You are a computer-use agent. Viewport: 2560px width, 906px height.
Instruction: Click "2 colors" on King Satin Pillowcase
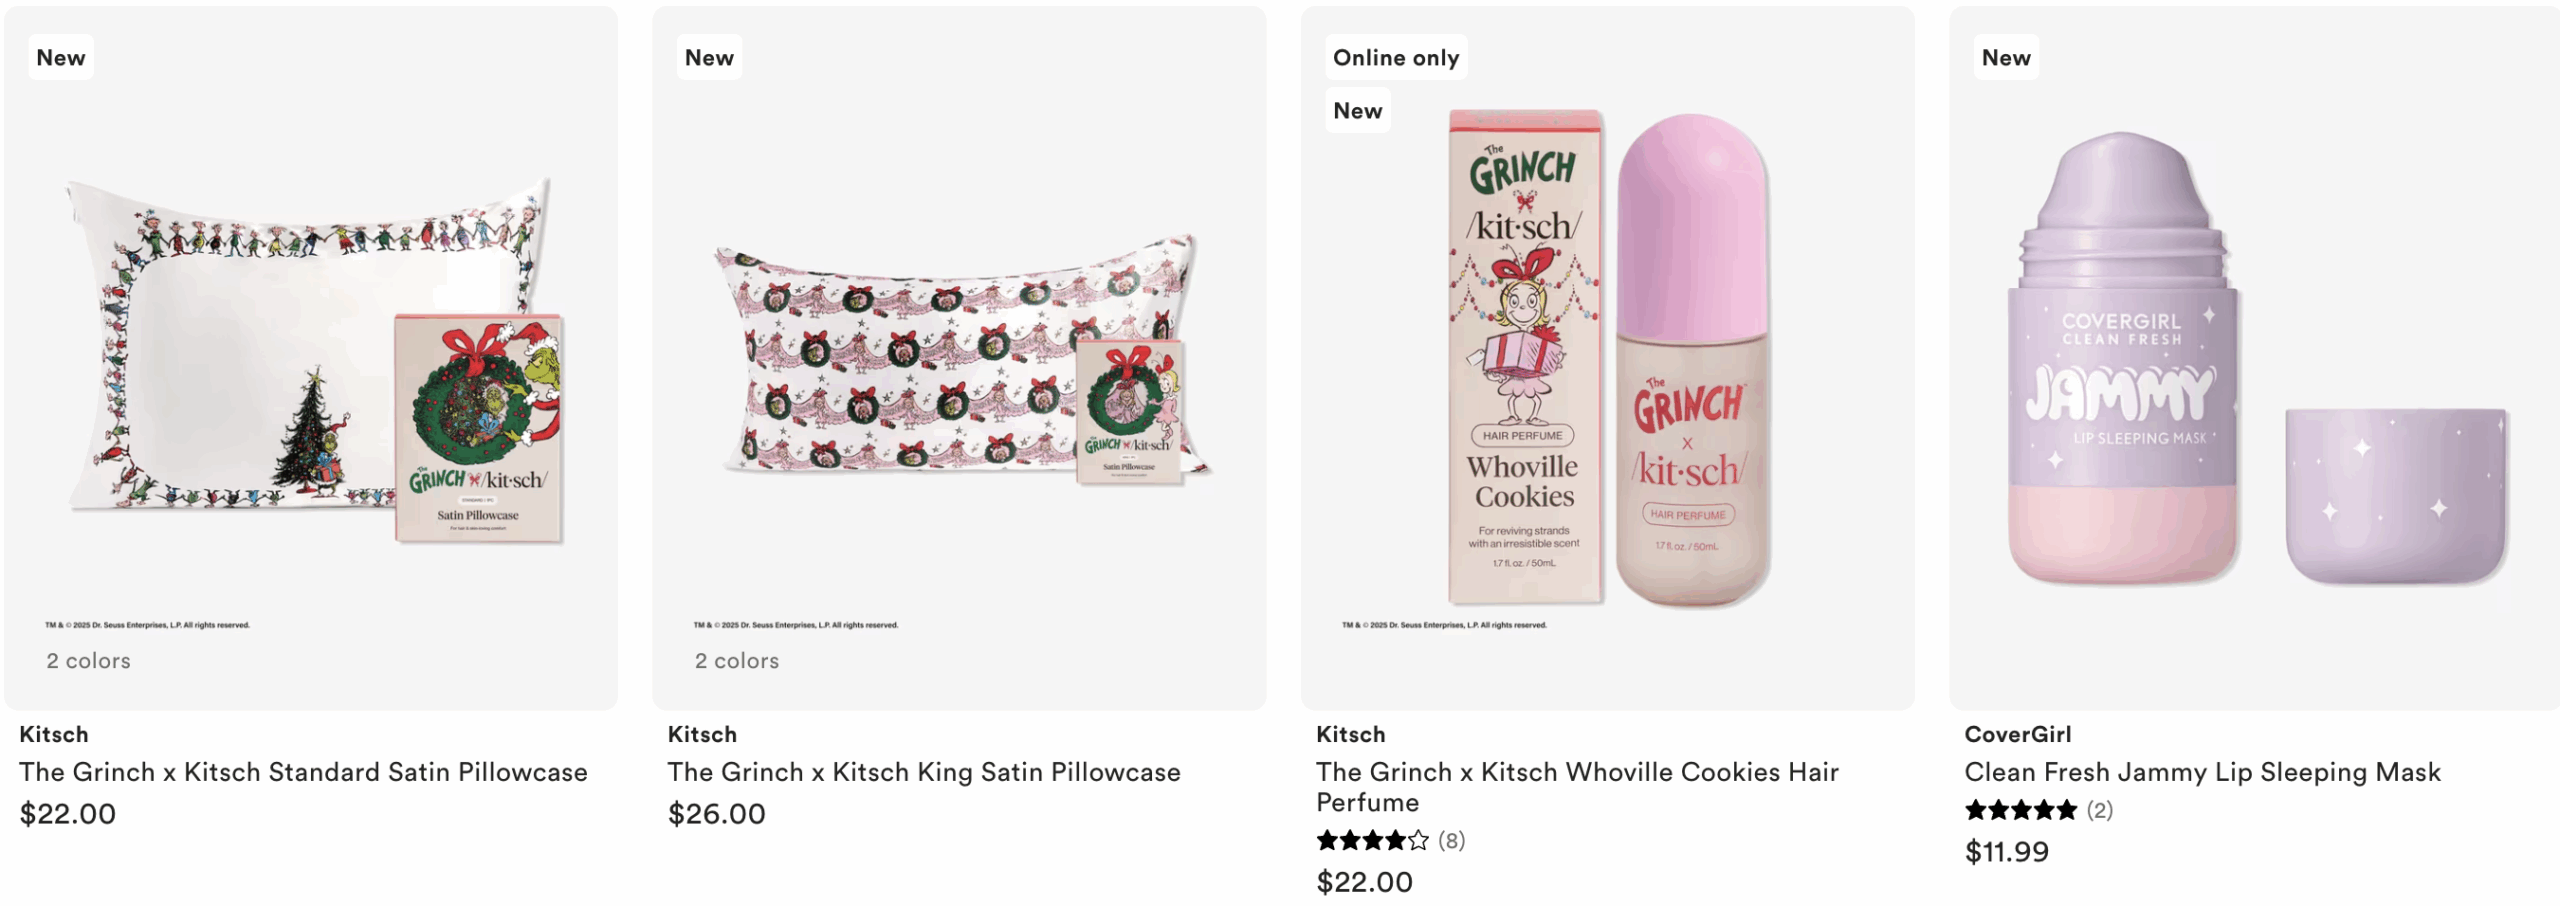(737, 661)
